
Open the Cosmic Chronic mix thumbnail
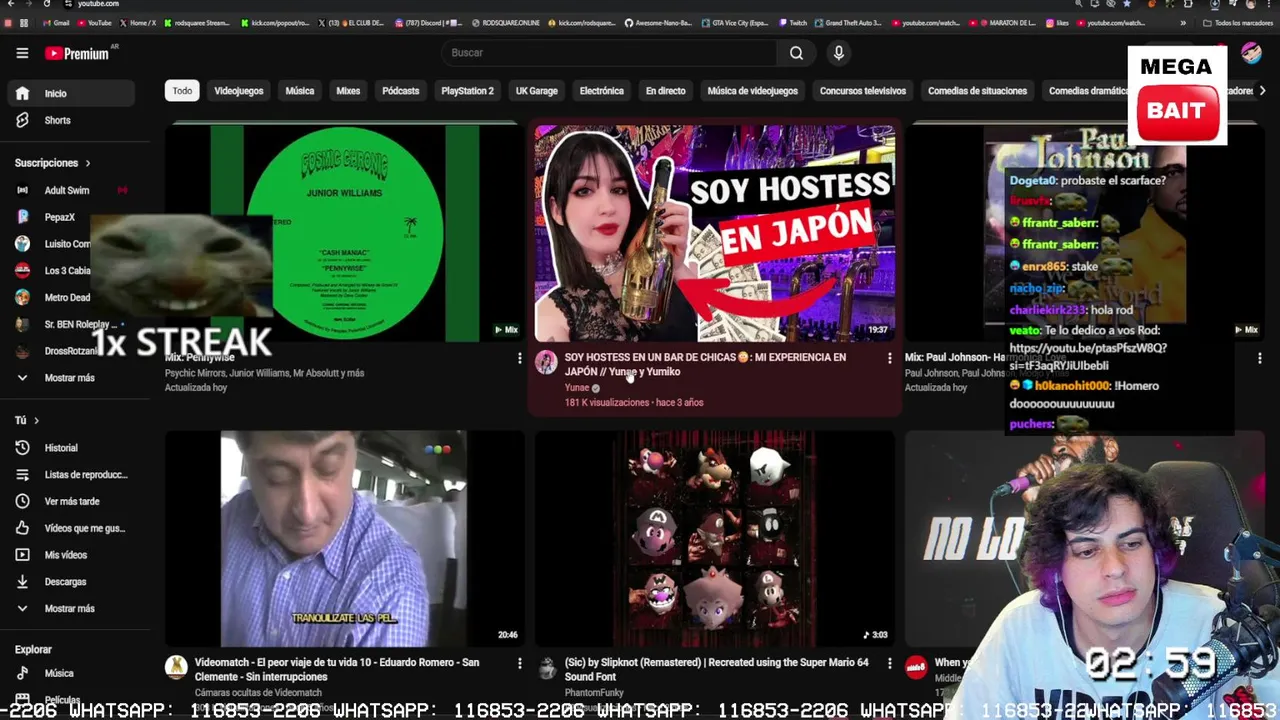pos(345,233)
